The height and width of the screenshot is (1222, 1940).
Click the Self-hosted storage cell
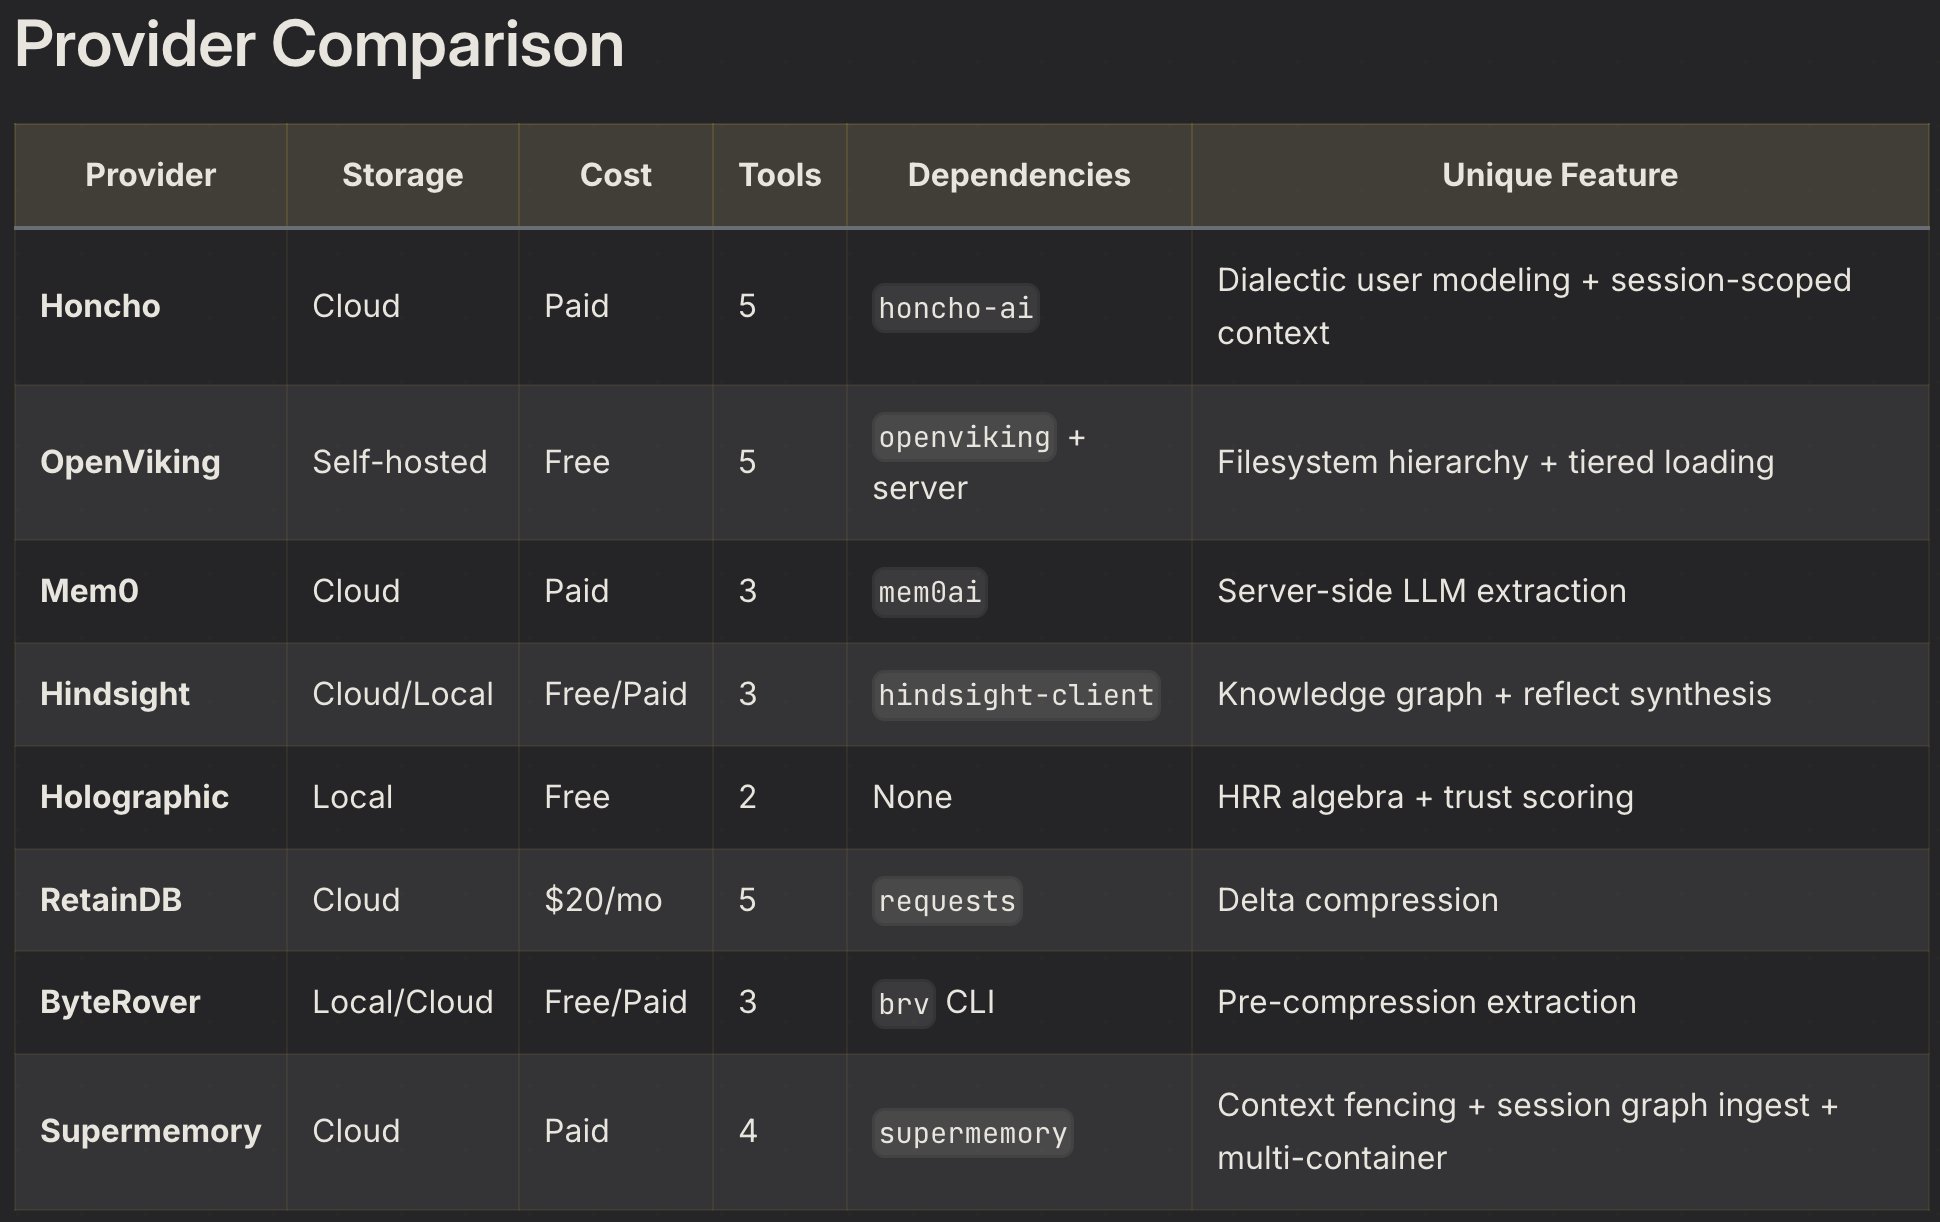[400, 462]
